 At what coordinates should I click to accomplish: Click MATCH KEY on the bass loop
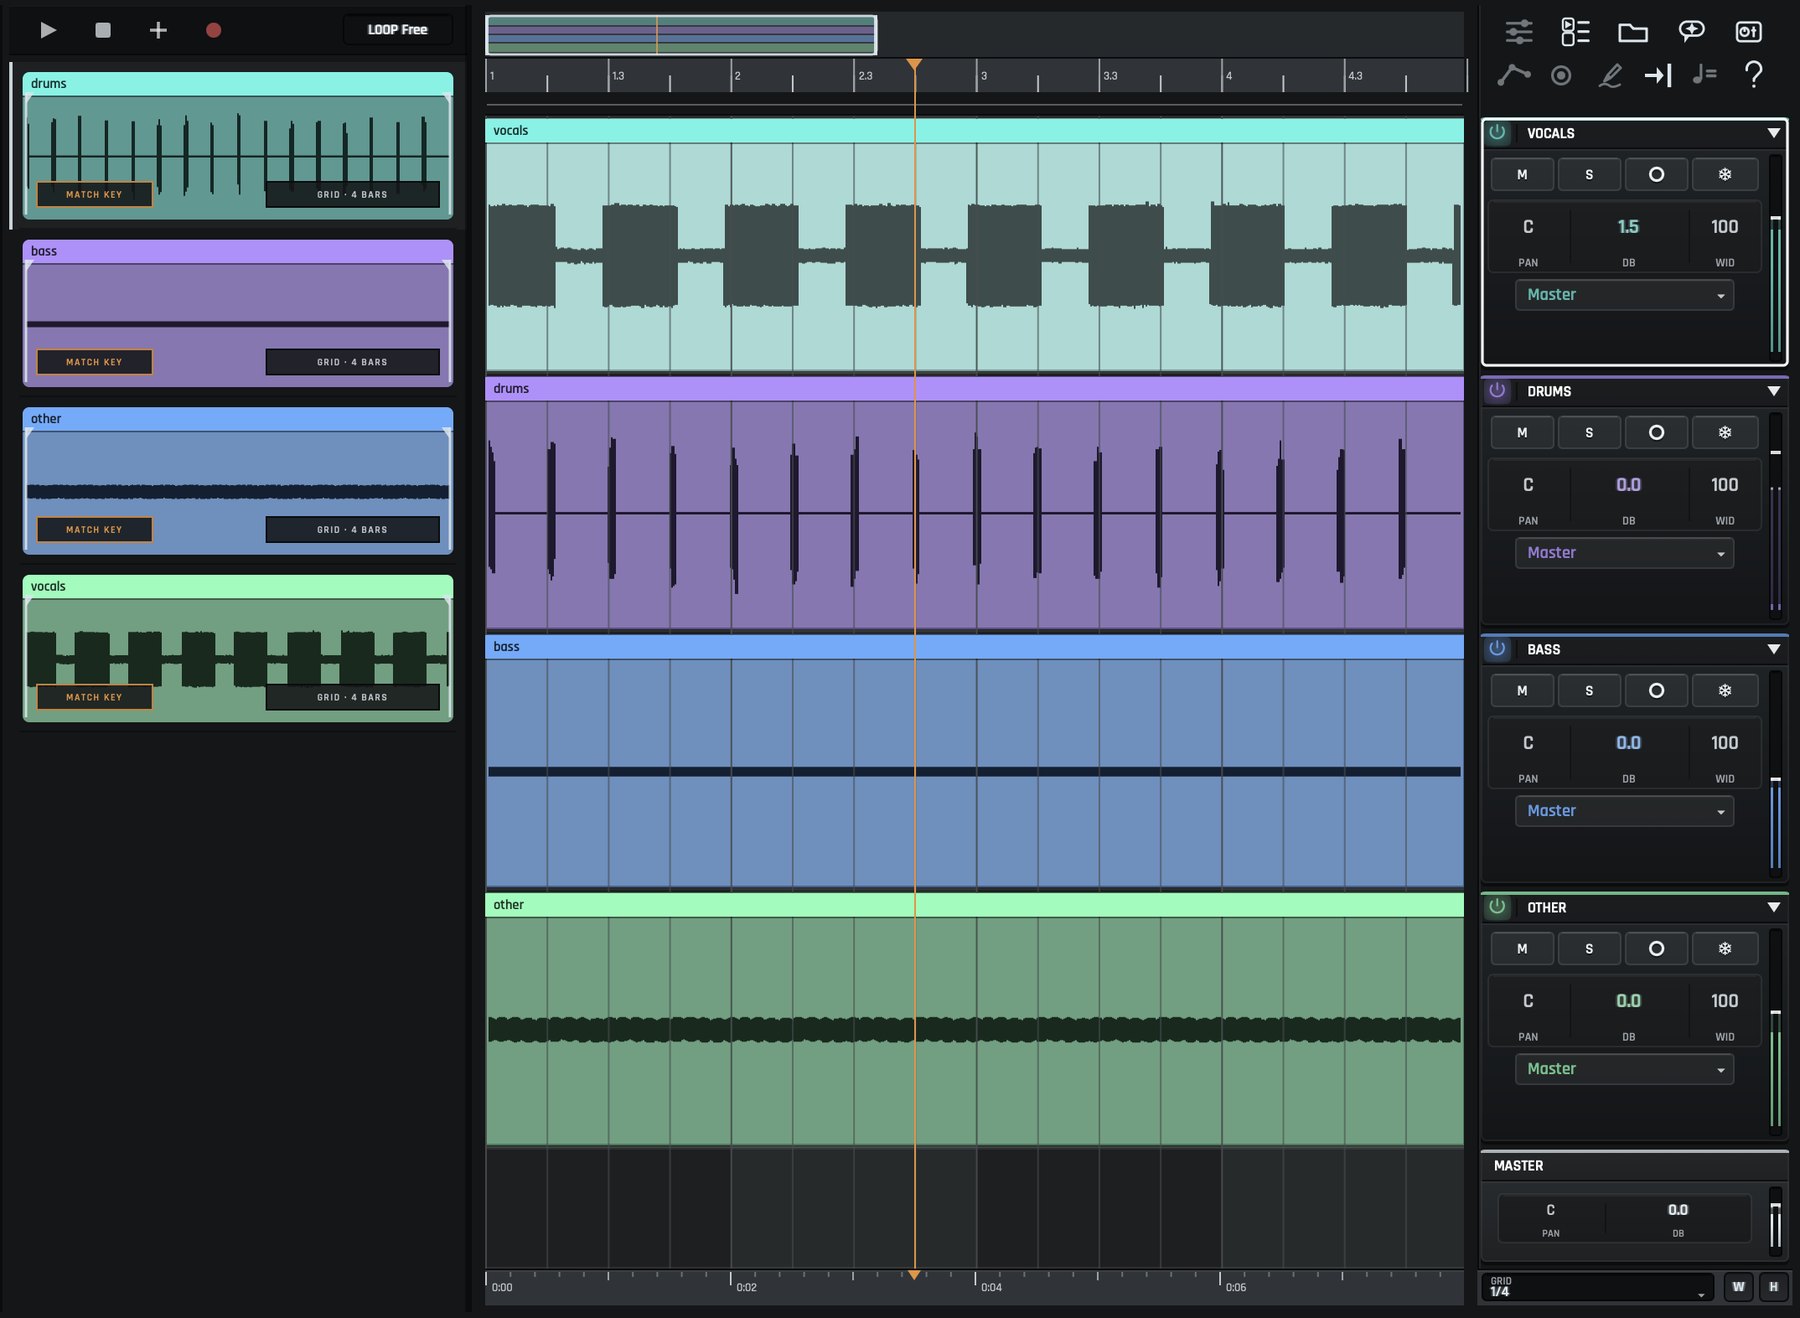(94, 362)
